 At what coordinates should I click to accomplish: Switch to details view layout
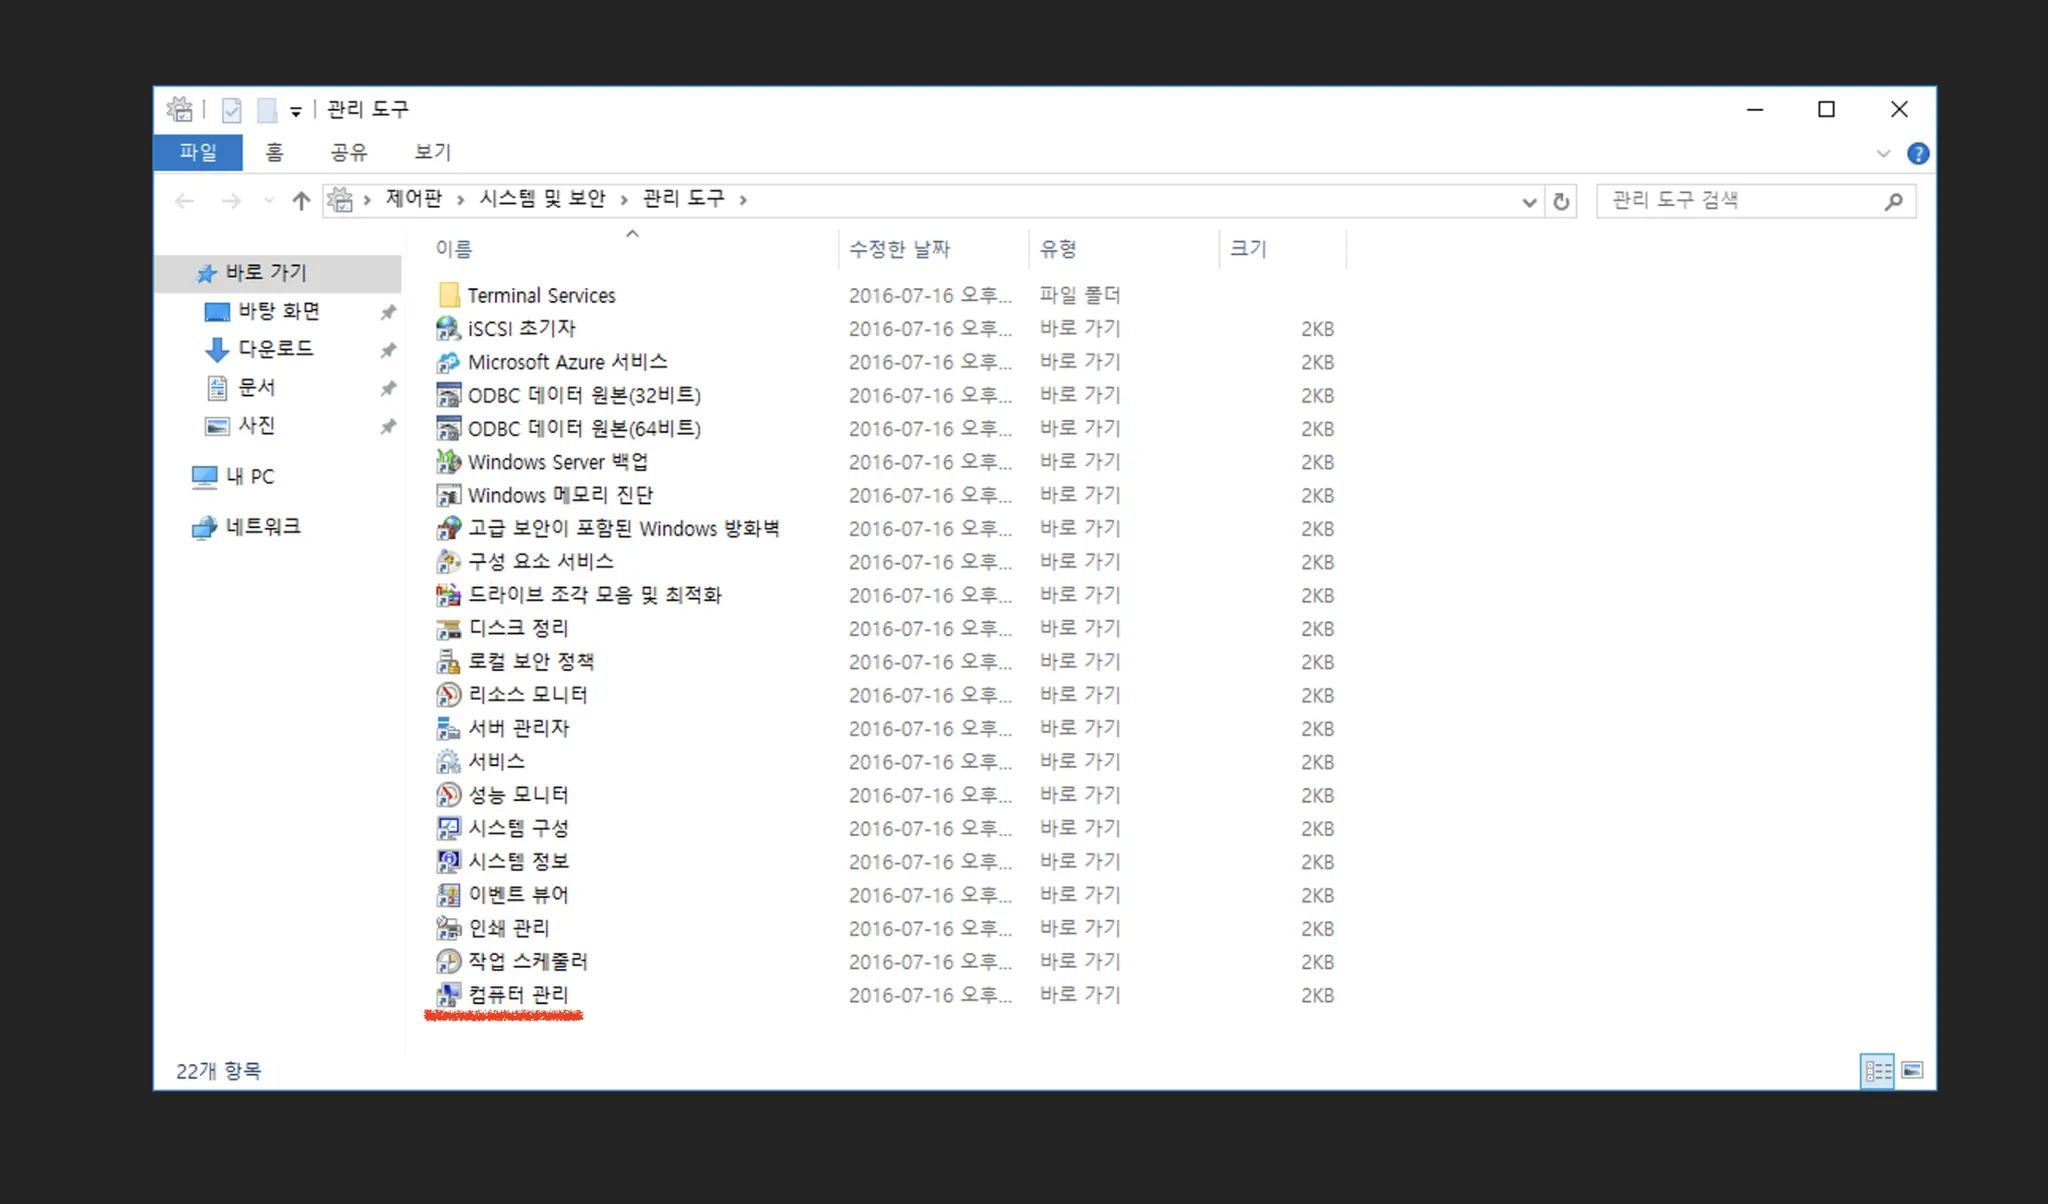click(1877, 1071)
